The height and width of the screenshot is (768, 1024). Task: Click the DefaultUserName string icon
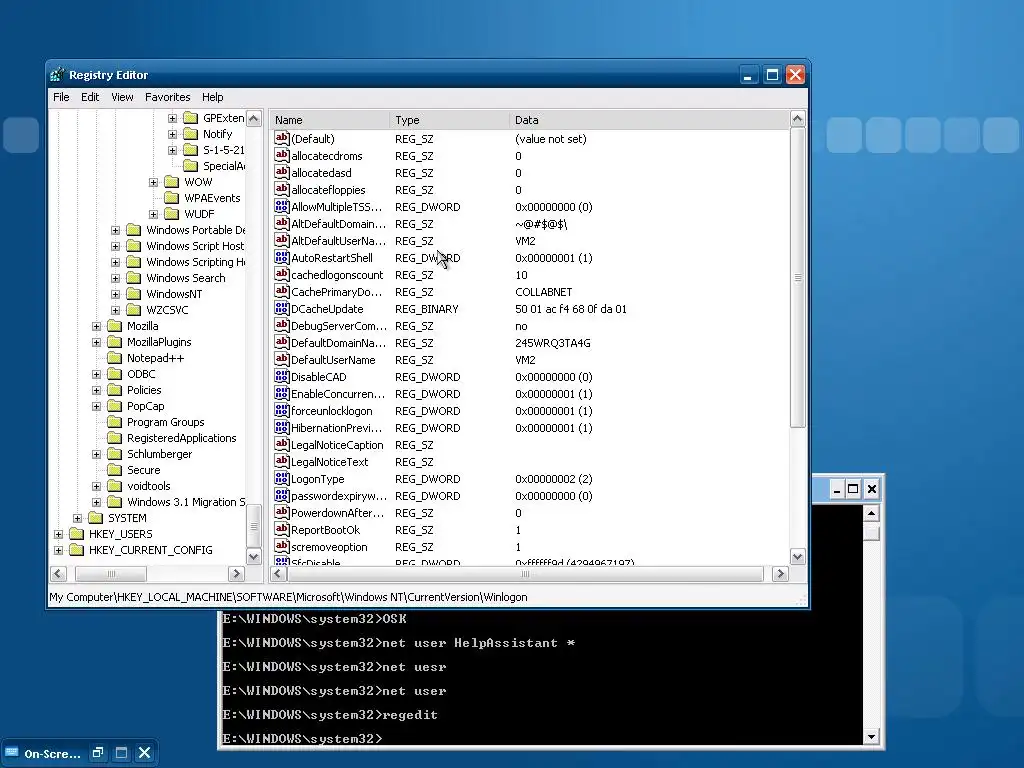(x=281, y=359)
